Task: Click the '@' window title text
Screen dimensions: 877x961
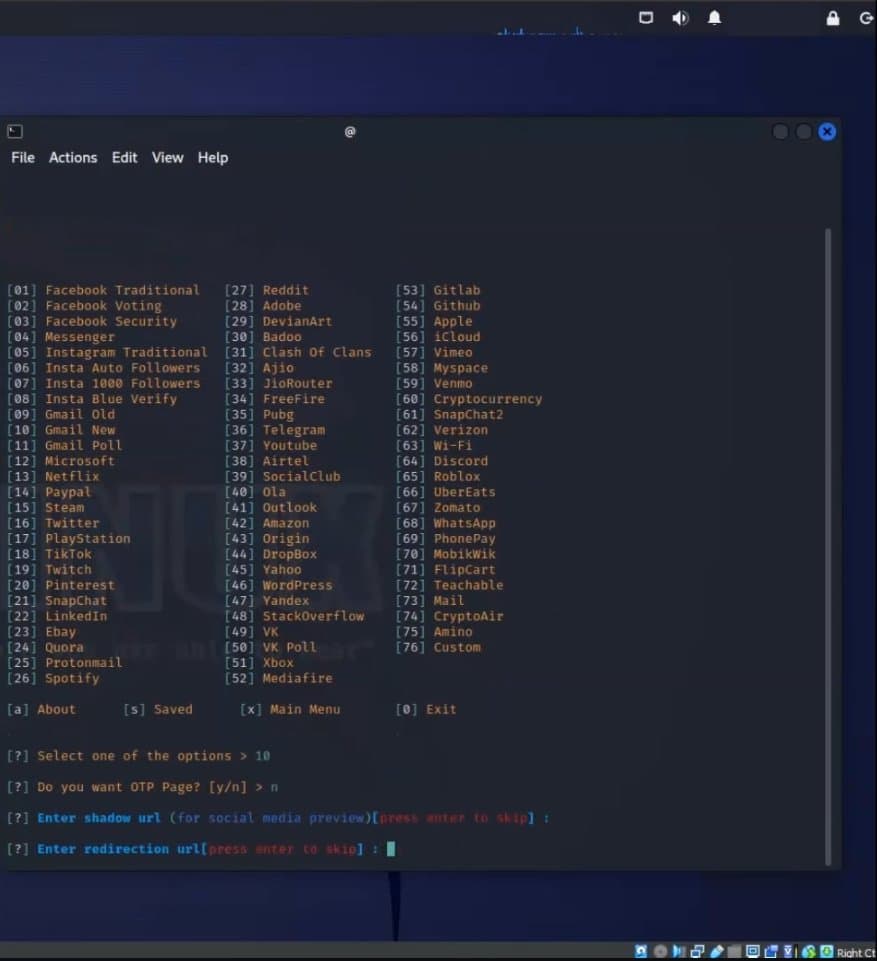Action: pyautogui.click(x=350, y=131)
